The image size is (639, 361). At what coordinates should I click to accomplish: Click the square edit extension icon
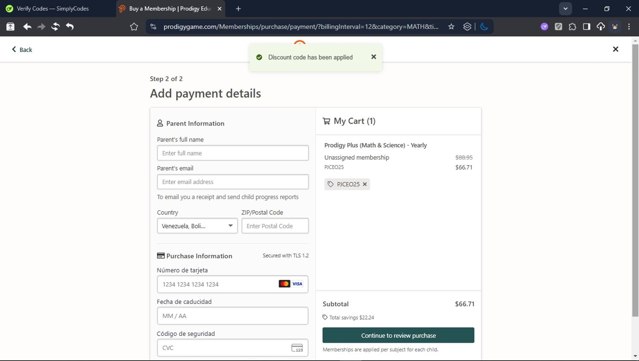coord(558,26)
